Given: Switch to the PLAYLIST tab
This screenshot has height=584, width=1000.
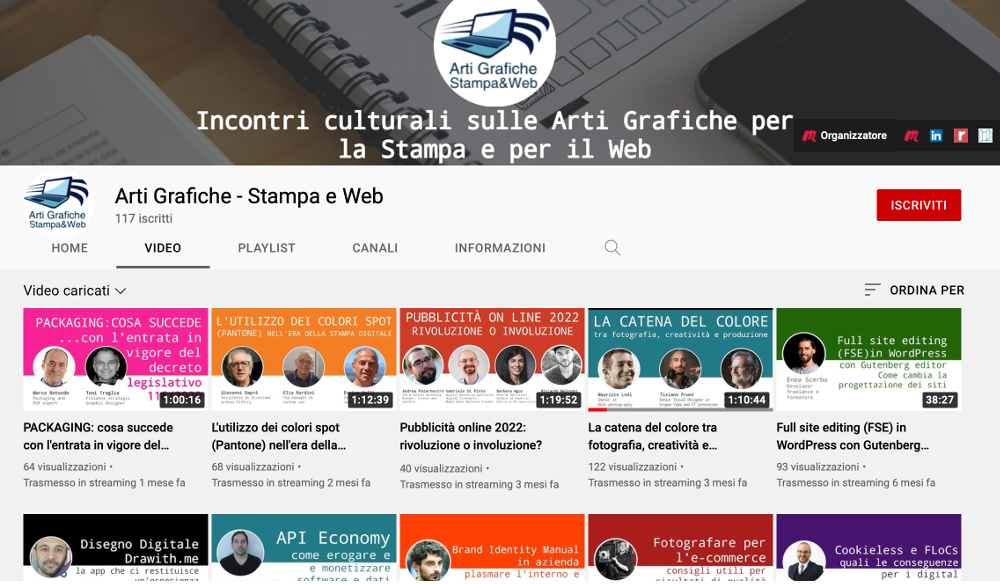Looking at the screenshot, I should (267, 248).
